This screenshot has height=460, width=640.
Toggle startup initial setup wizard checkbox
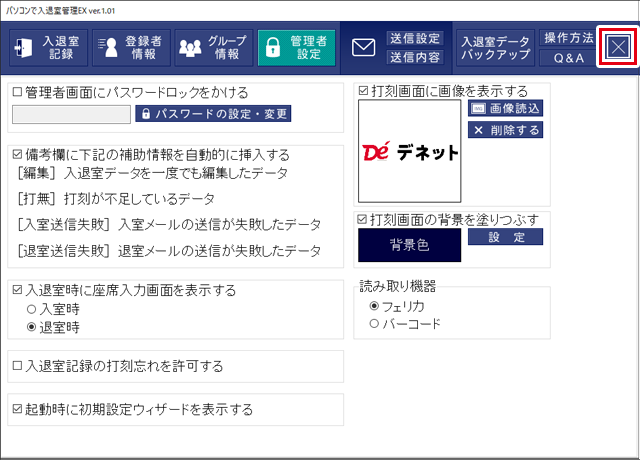coord(18,409)
